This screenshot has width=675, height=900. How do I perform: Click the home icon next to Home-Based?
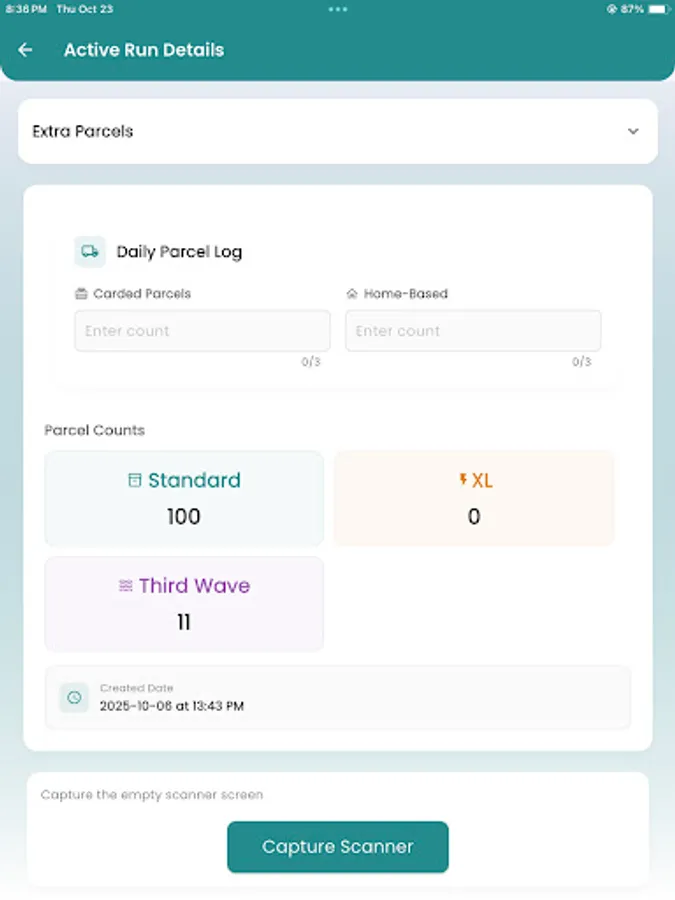pyautogui.click(x=353, y=293)
